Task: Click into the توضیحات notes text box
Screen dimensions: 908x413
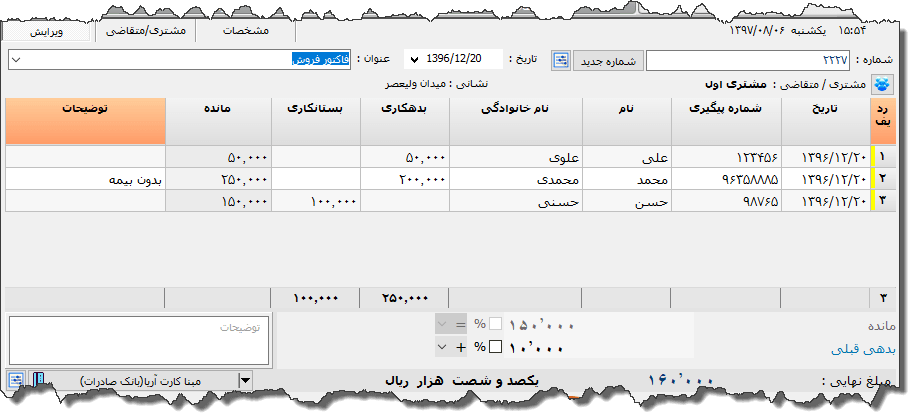Action: tap(139, 341)
